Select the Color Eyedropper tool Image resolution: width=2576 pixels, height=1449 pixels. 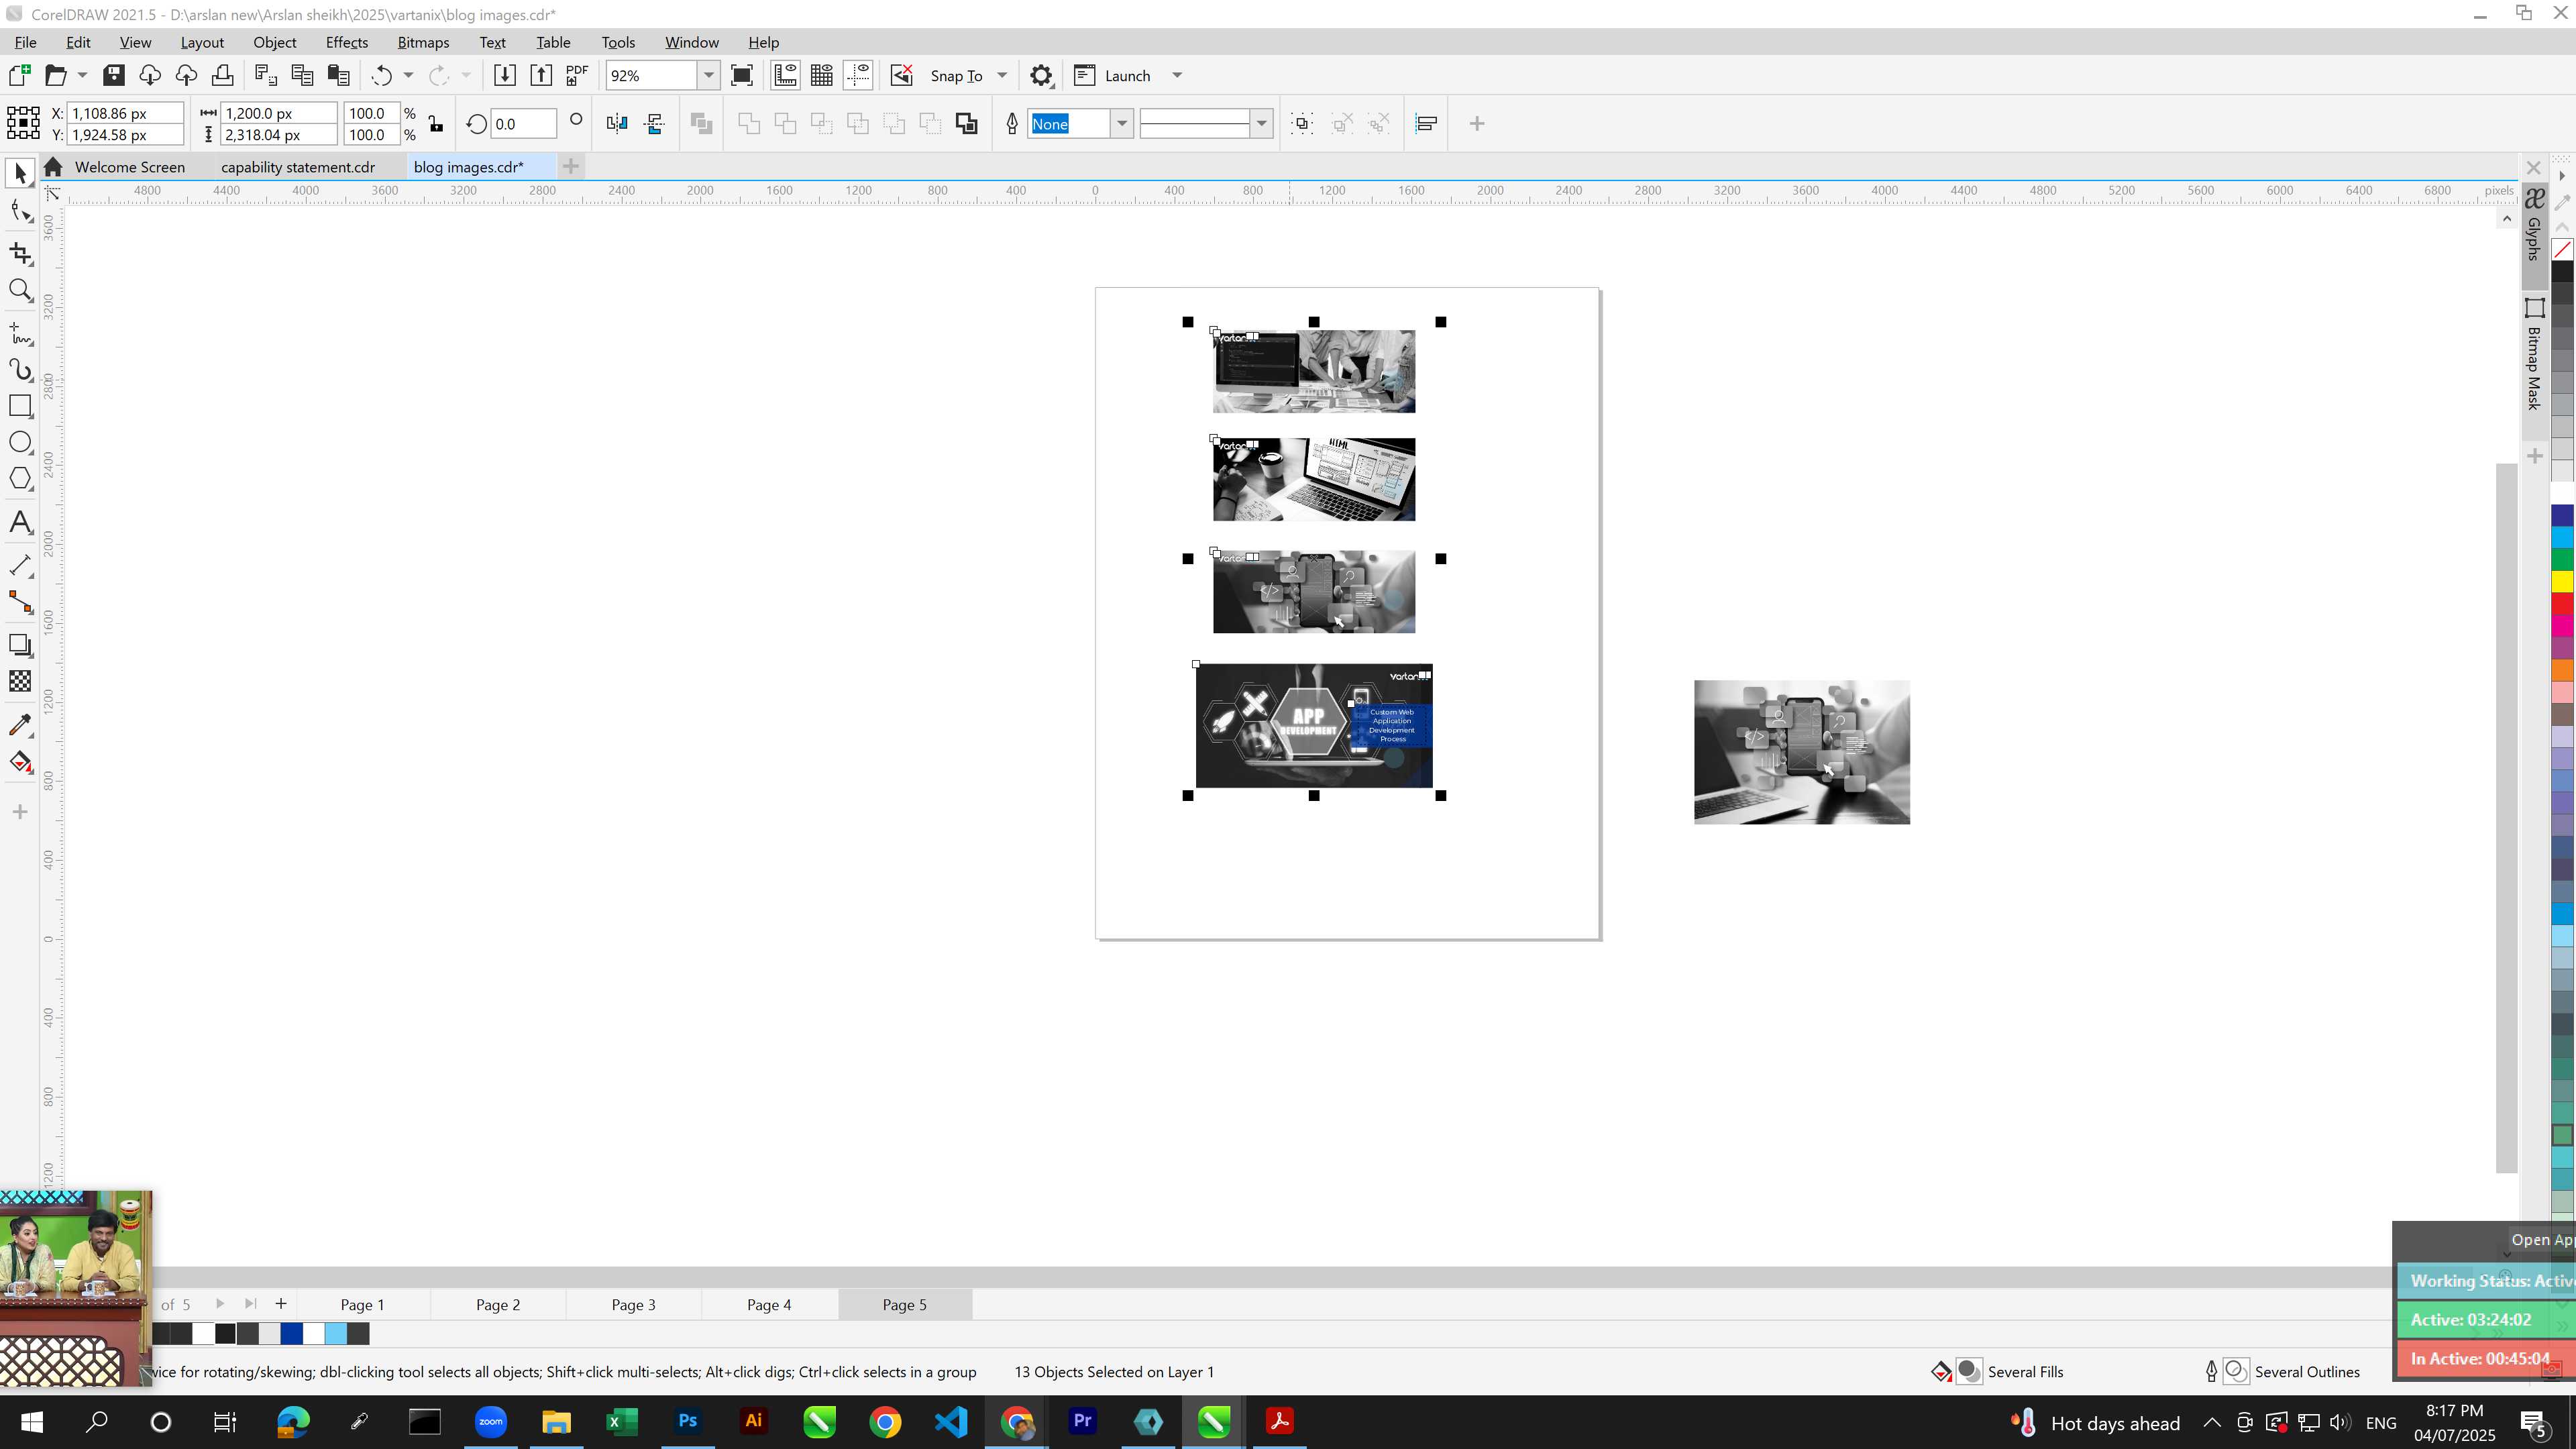20,725
